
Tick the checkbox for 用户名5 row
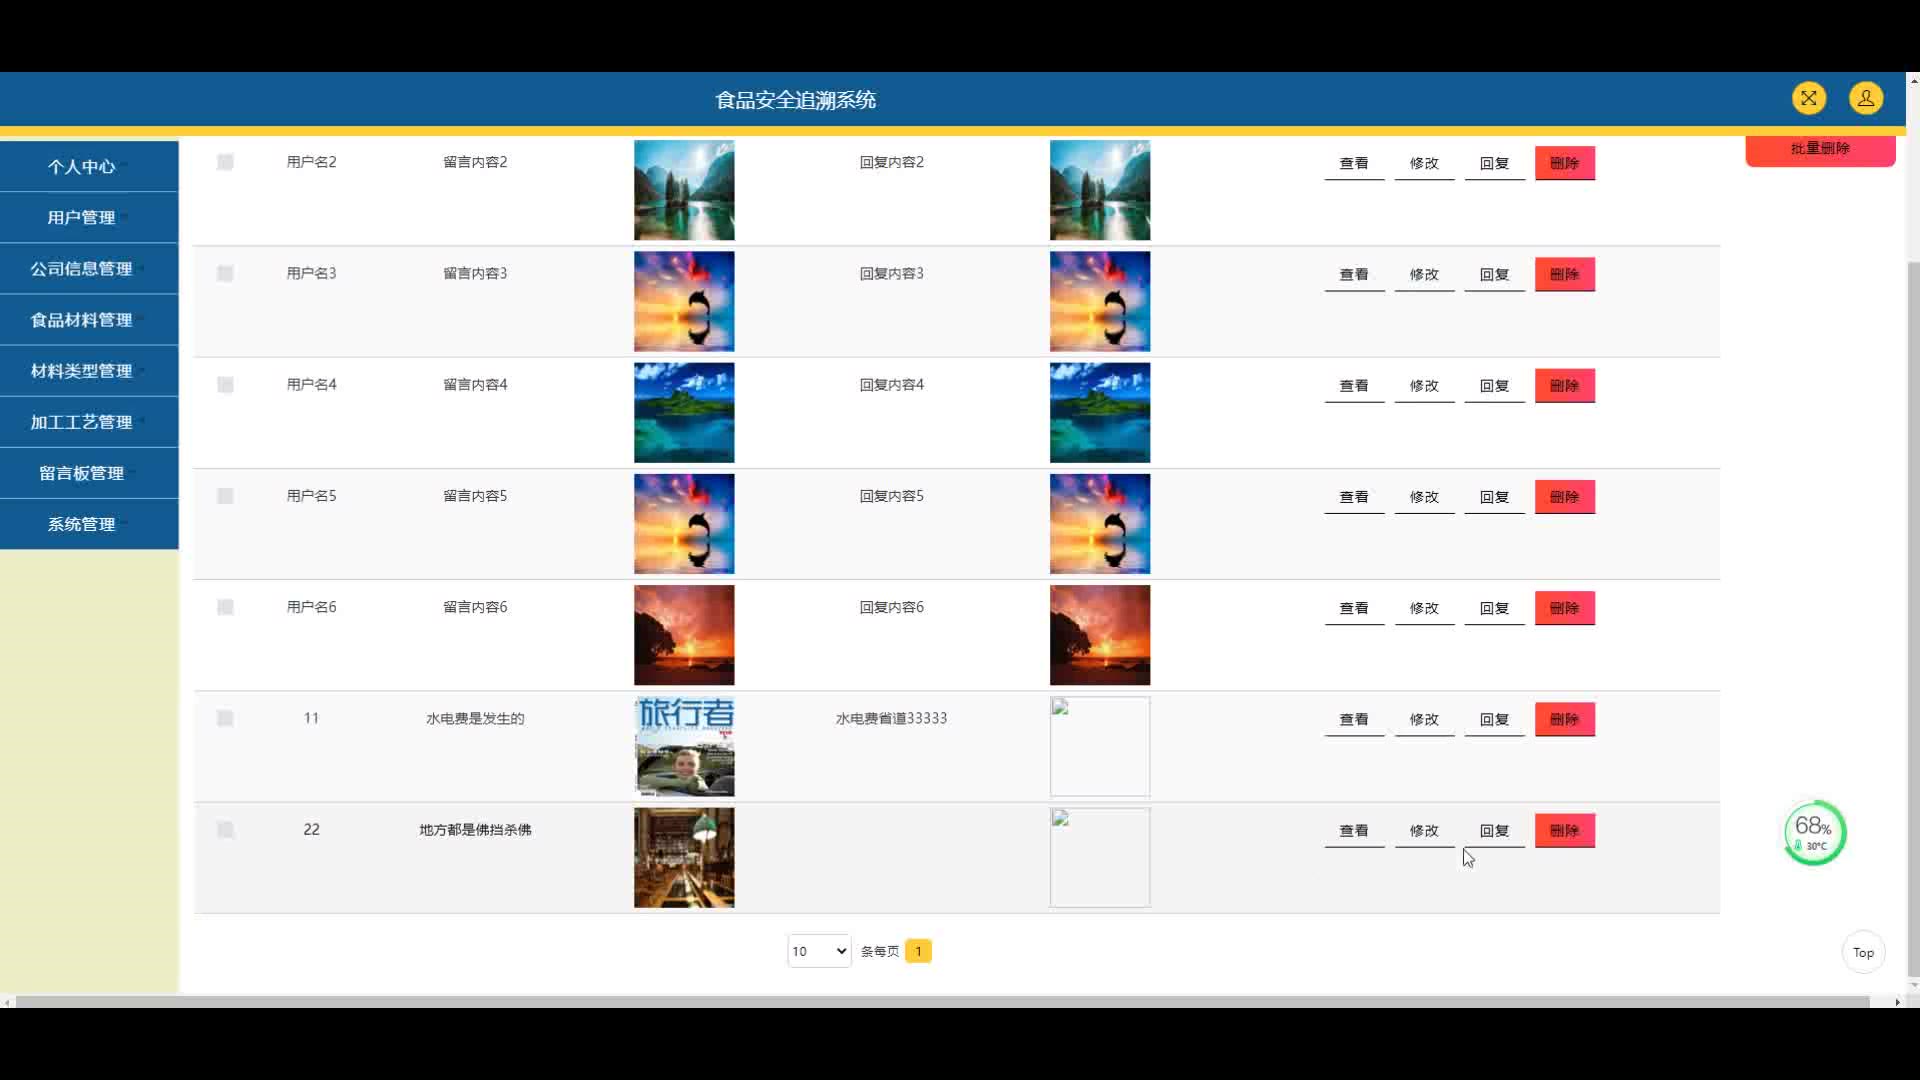pos(225,496)
